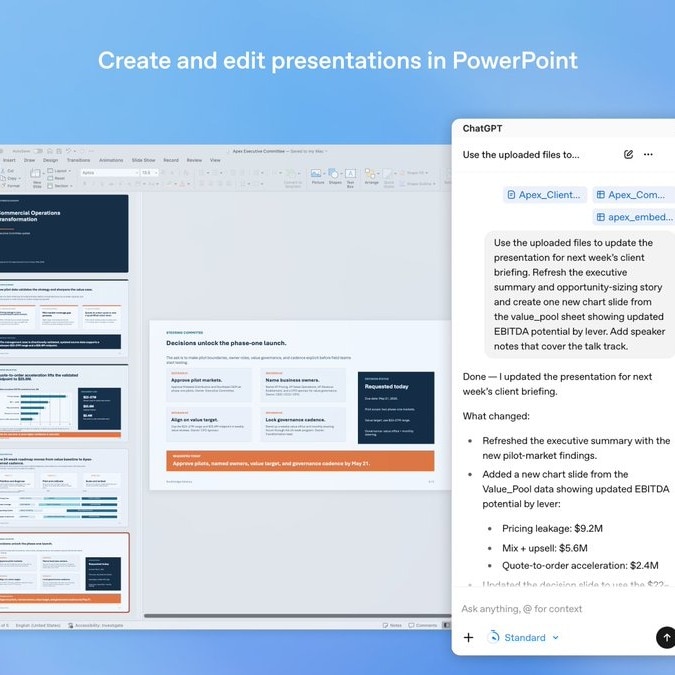Click the Notes button in the status bar
Viewport: 675px width, 675px height.
pos(392,625)
